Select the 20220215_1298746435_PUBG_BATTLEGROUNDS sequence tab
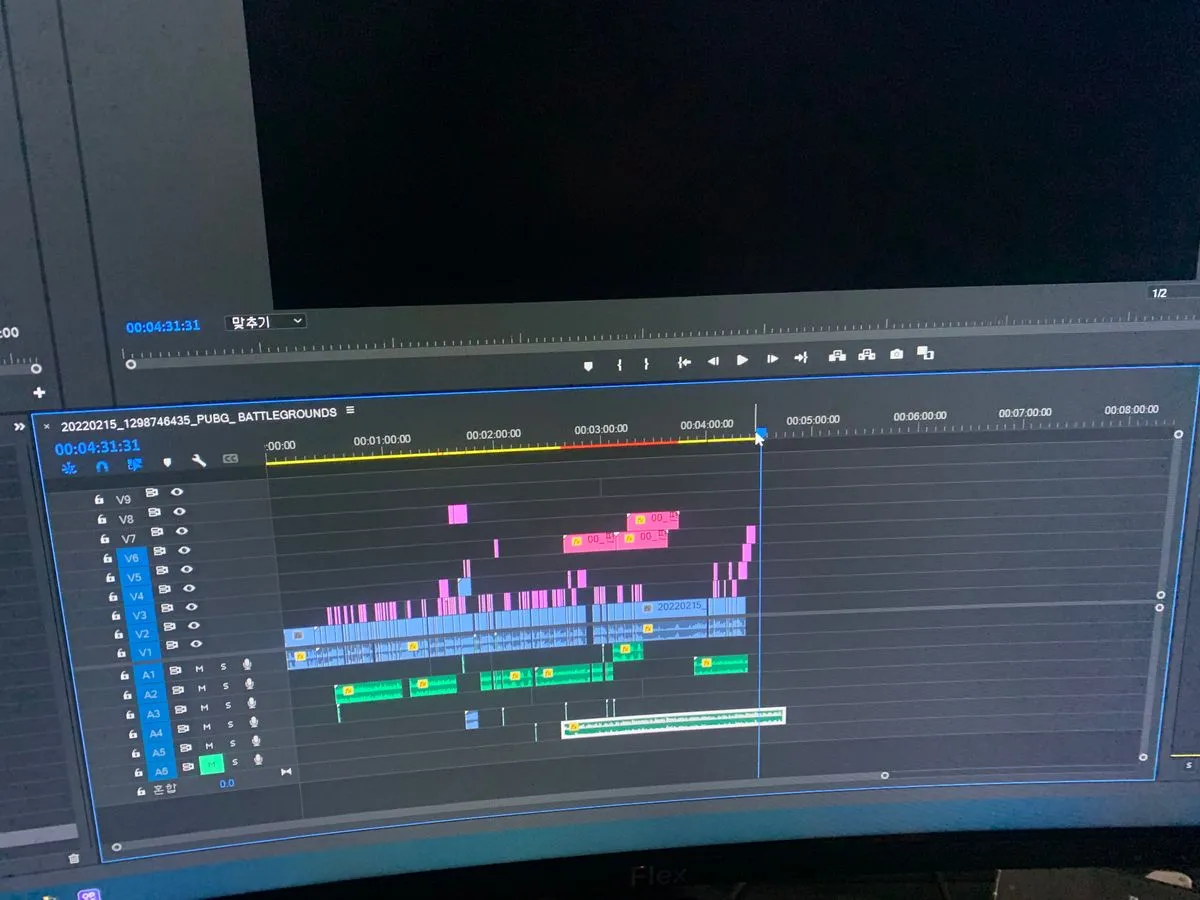The width and height of the screenshot is (1200, 900). (198, 412)
